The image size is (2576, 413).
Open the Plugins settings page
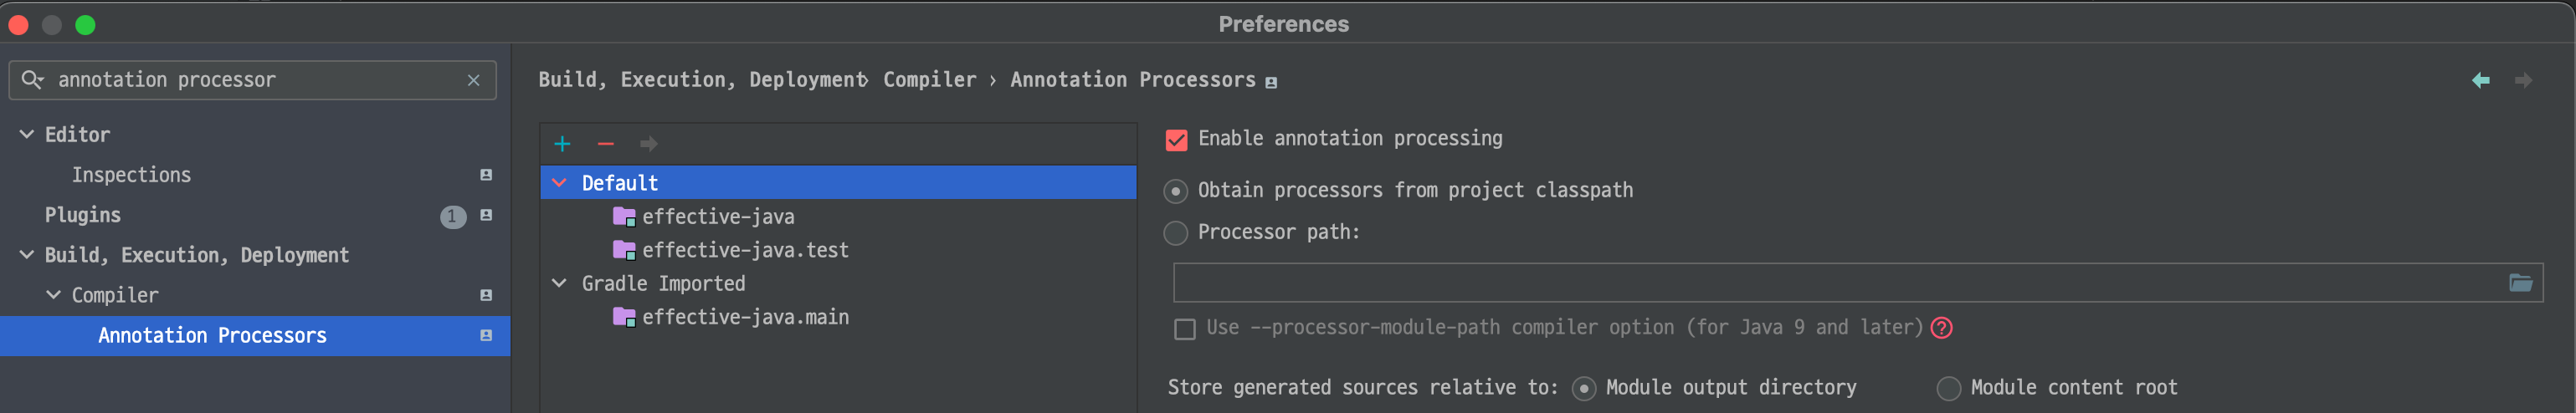(x=83, y=215)
